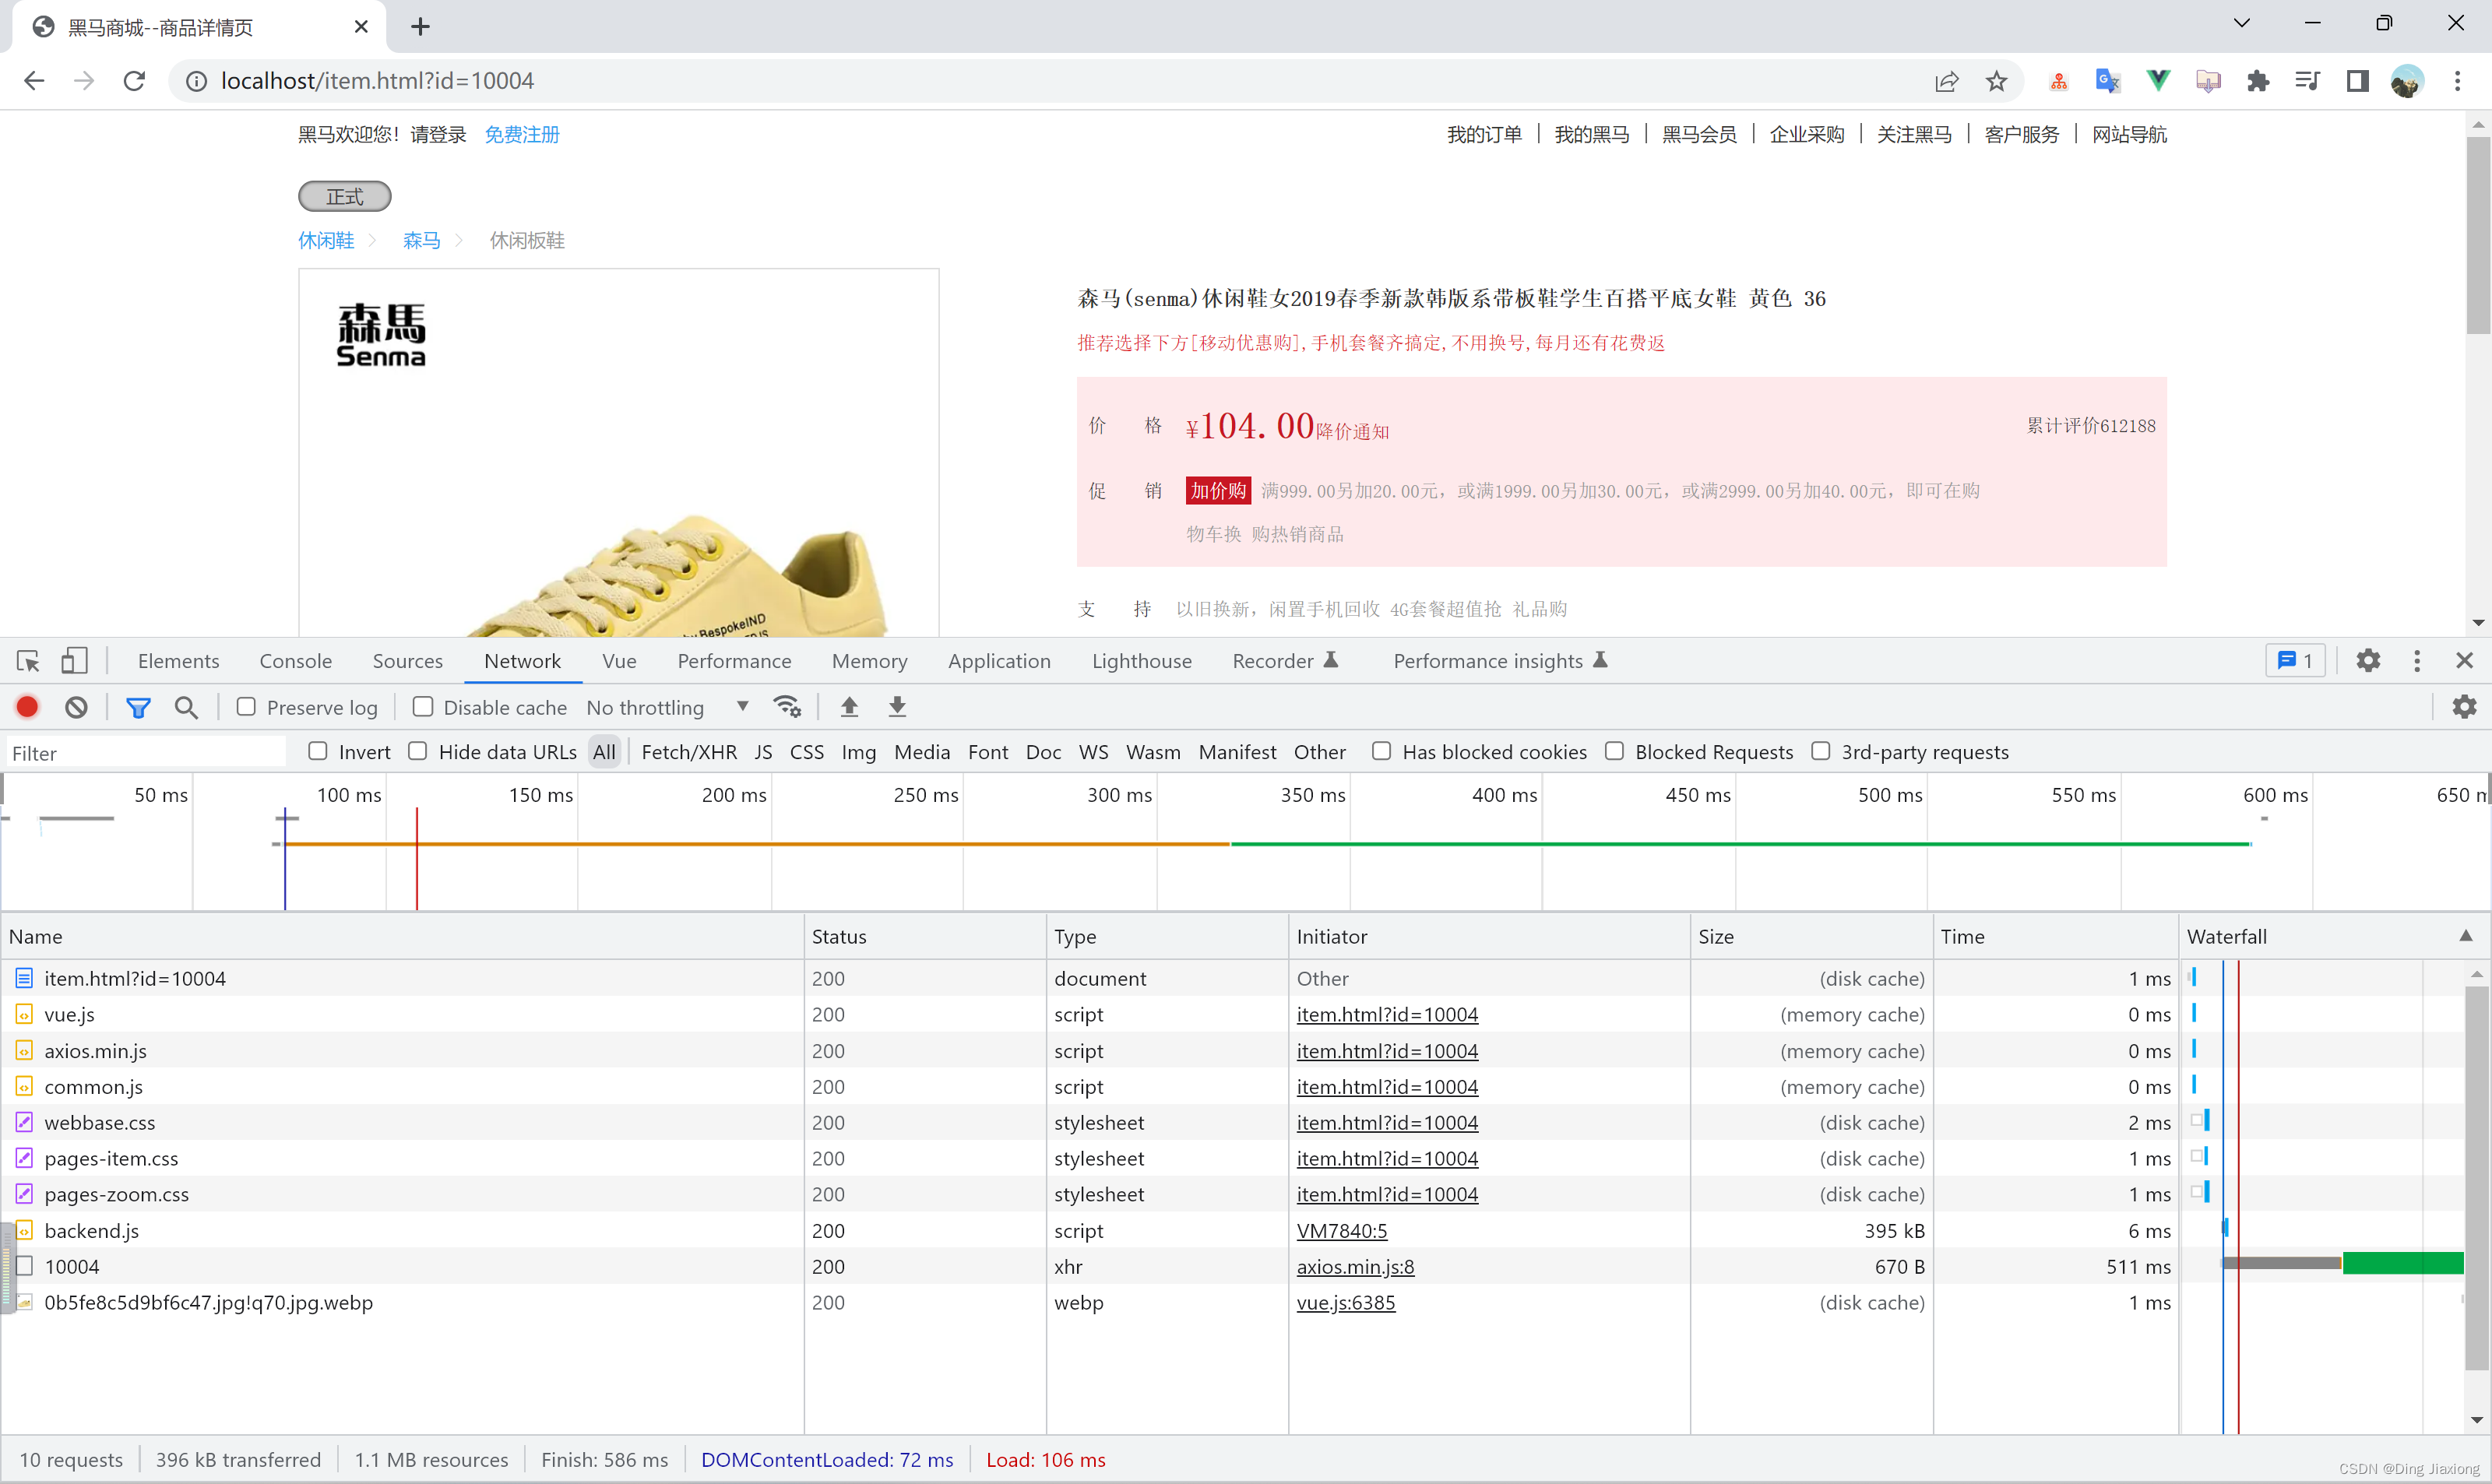2492x1484 pixels.
Task: Toggle device toolbar icon
Action: click(74, 661)
